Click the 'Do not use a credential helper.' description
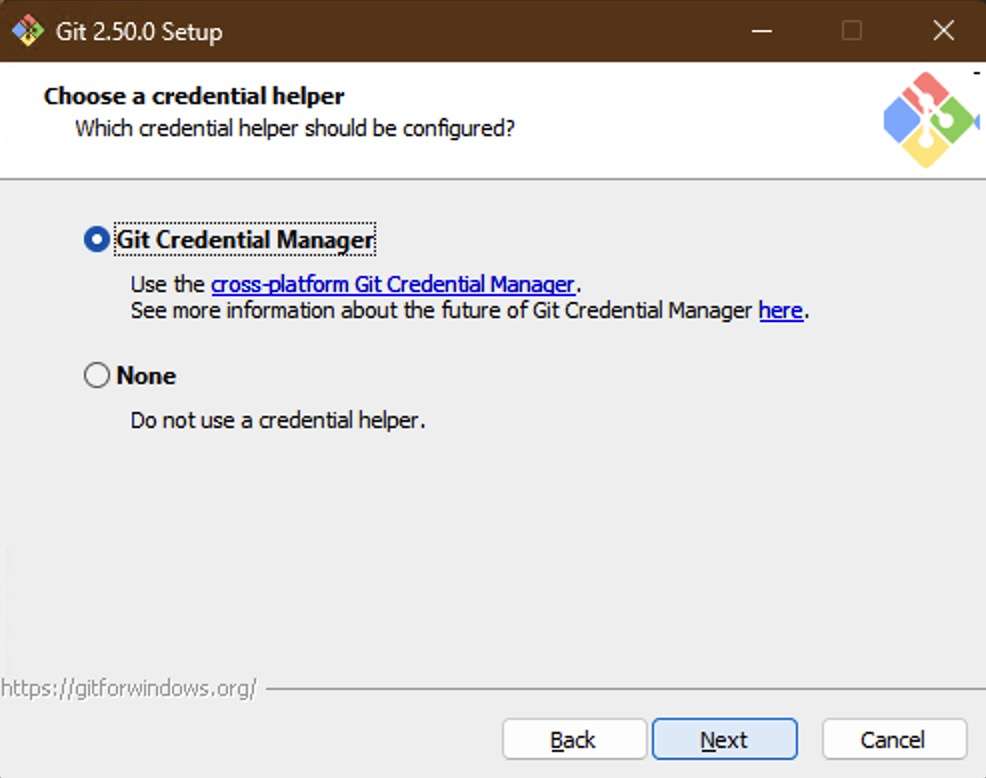This screenshot has height=778, width=986. pos(278,420)
